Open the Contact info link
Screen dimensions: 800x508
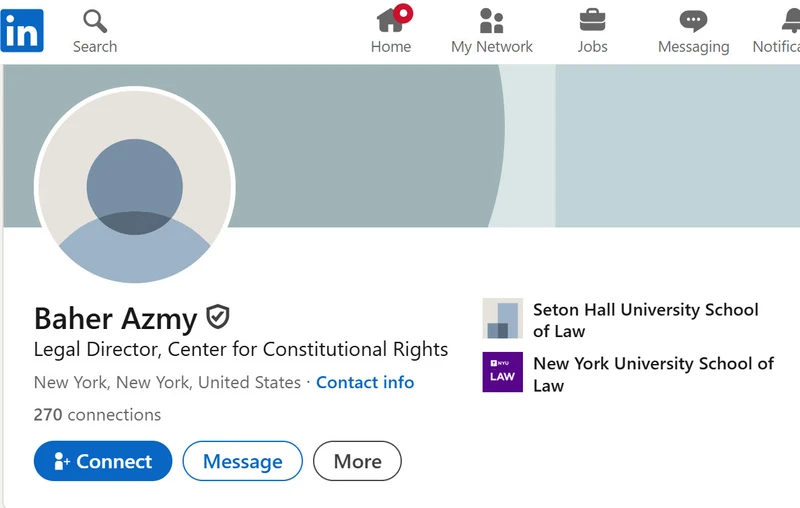pos(365,382)
